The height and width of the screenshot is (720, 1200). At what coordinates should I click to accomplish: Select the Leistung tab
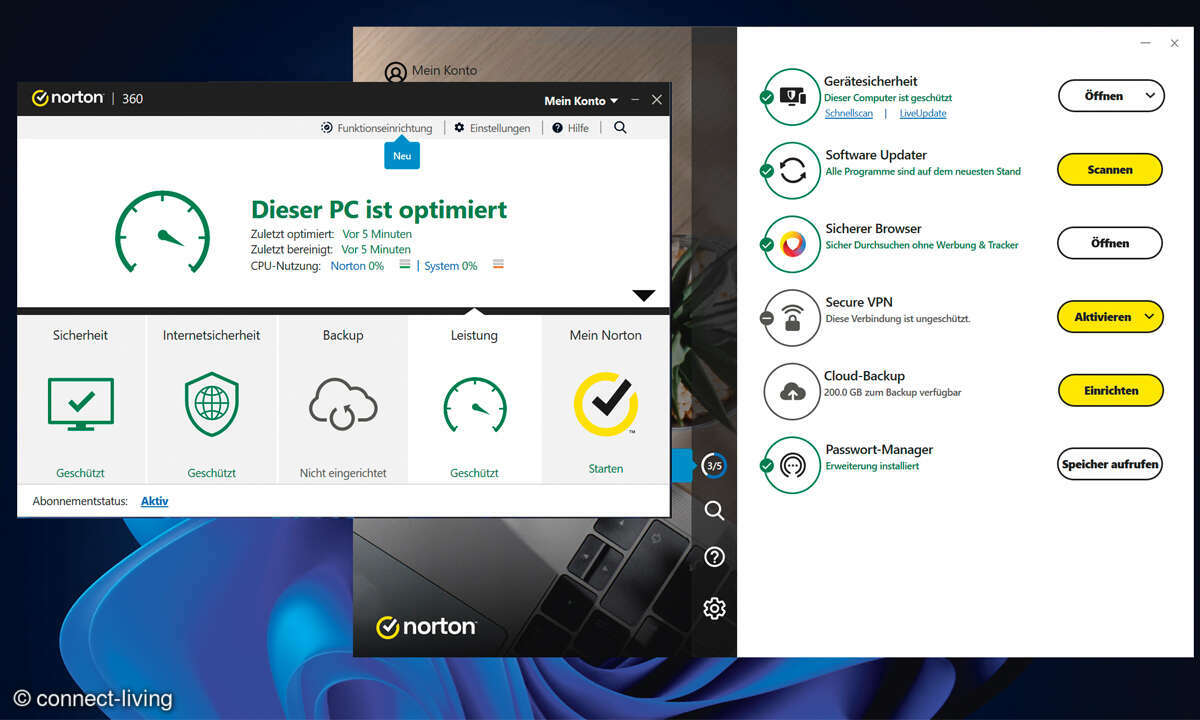(474, 400)
